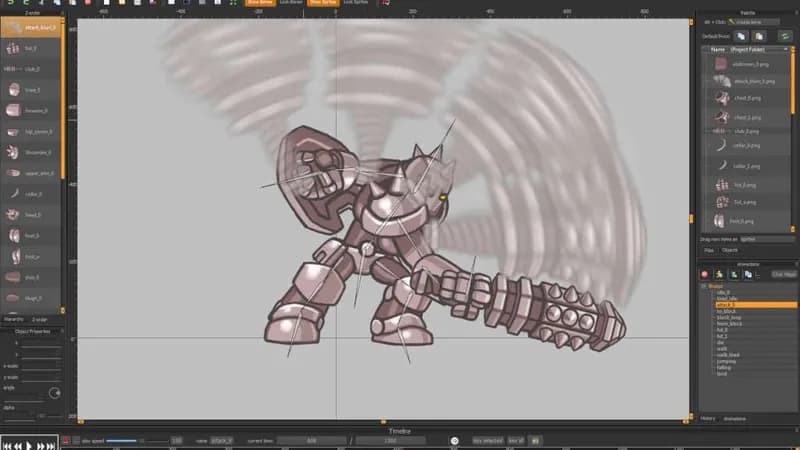Select chest_1.png in the Palette
Screen dimensions: 800x450
(747, 117)
